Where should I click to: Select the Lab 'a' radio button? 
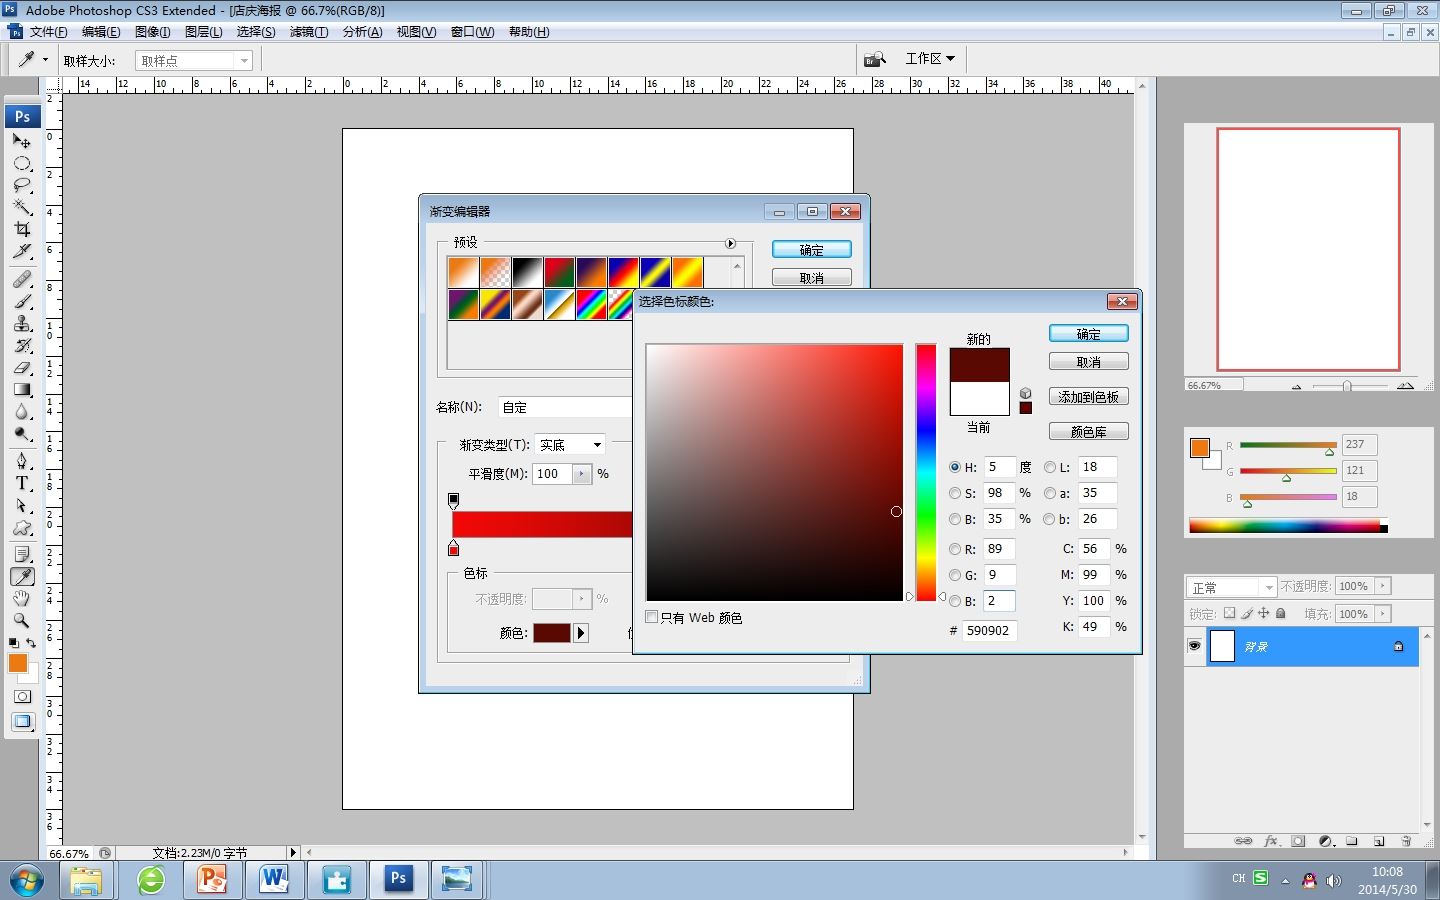click(x=1050, y=493)
